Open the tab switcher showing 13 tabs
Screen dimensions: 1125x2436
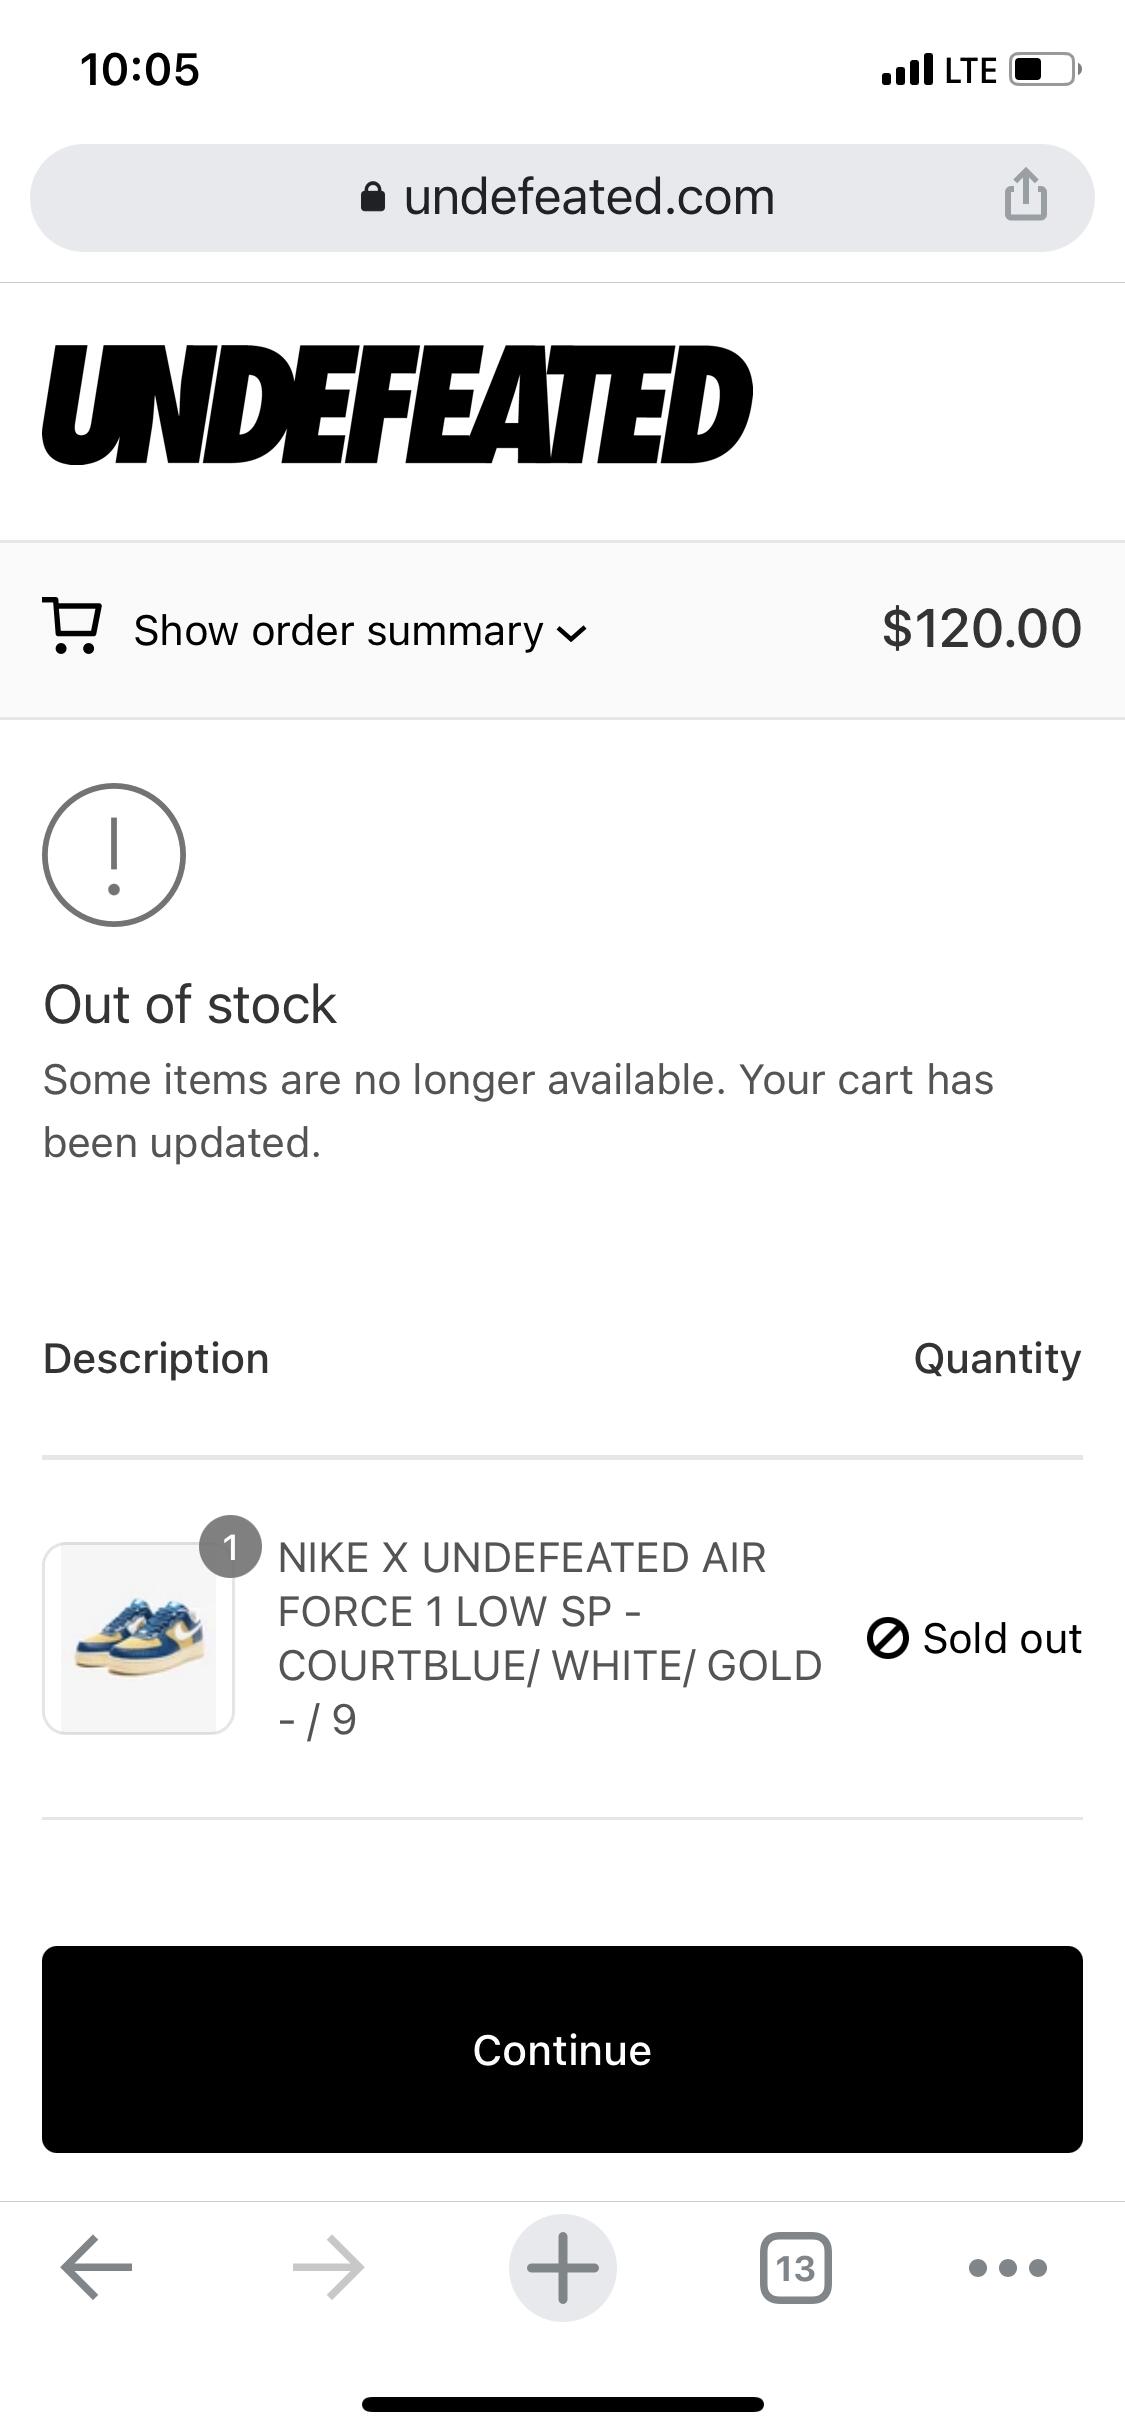796,2267
